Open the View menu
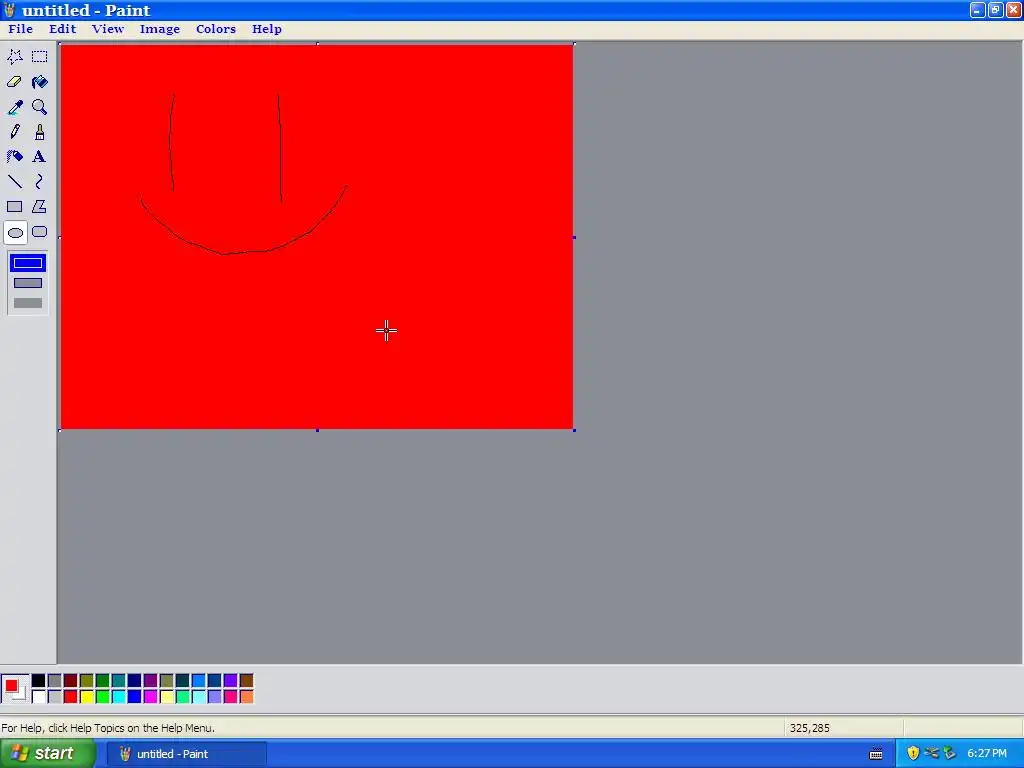Image resolution: width=1024 pixels, height=768 pixels. [x=108, y=29]
